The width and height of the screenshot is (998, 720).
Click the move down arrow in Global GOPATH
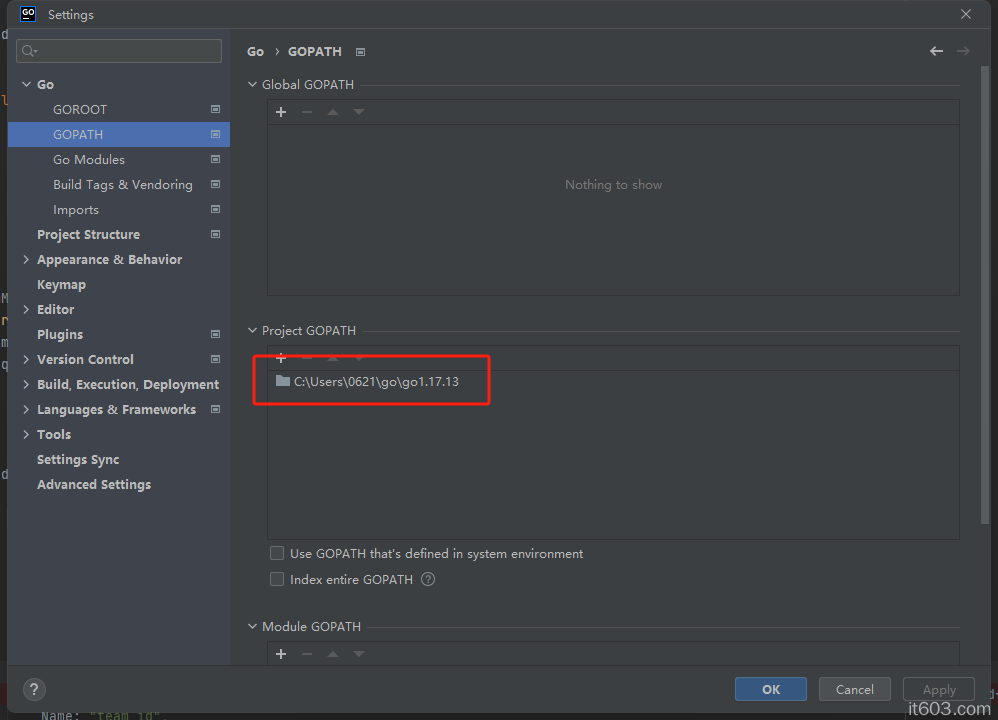tap(359, 112)
